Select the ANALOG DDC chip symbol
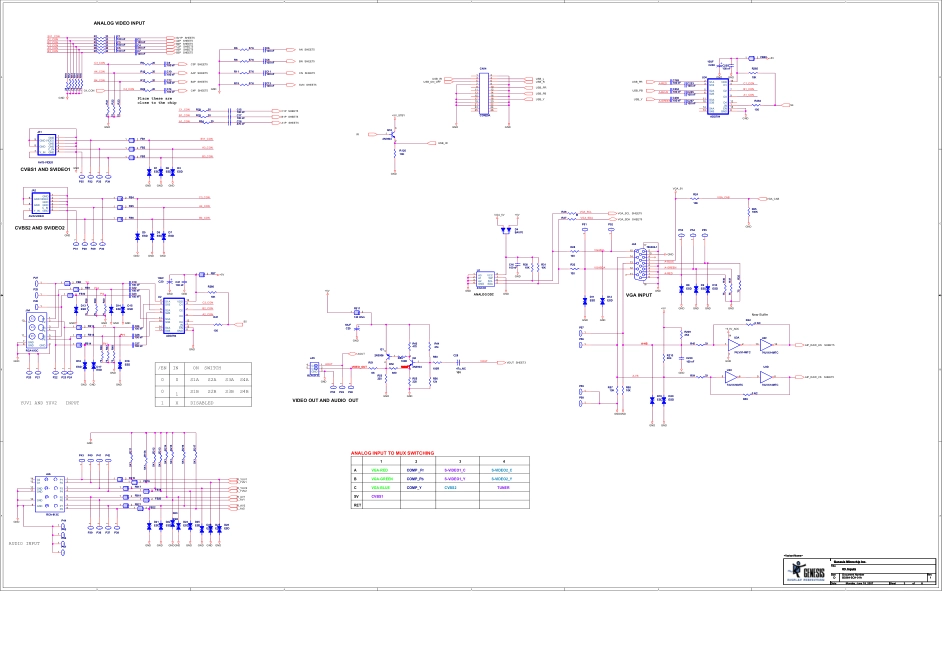This screenshot has width=950, height=672. pos(485,281)
